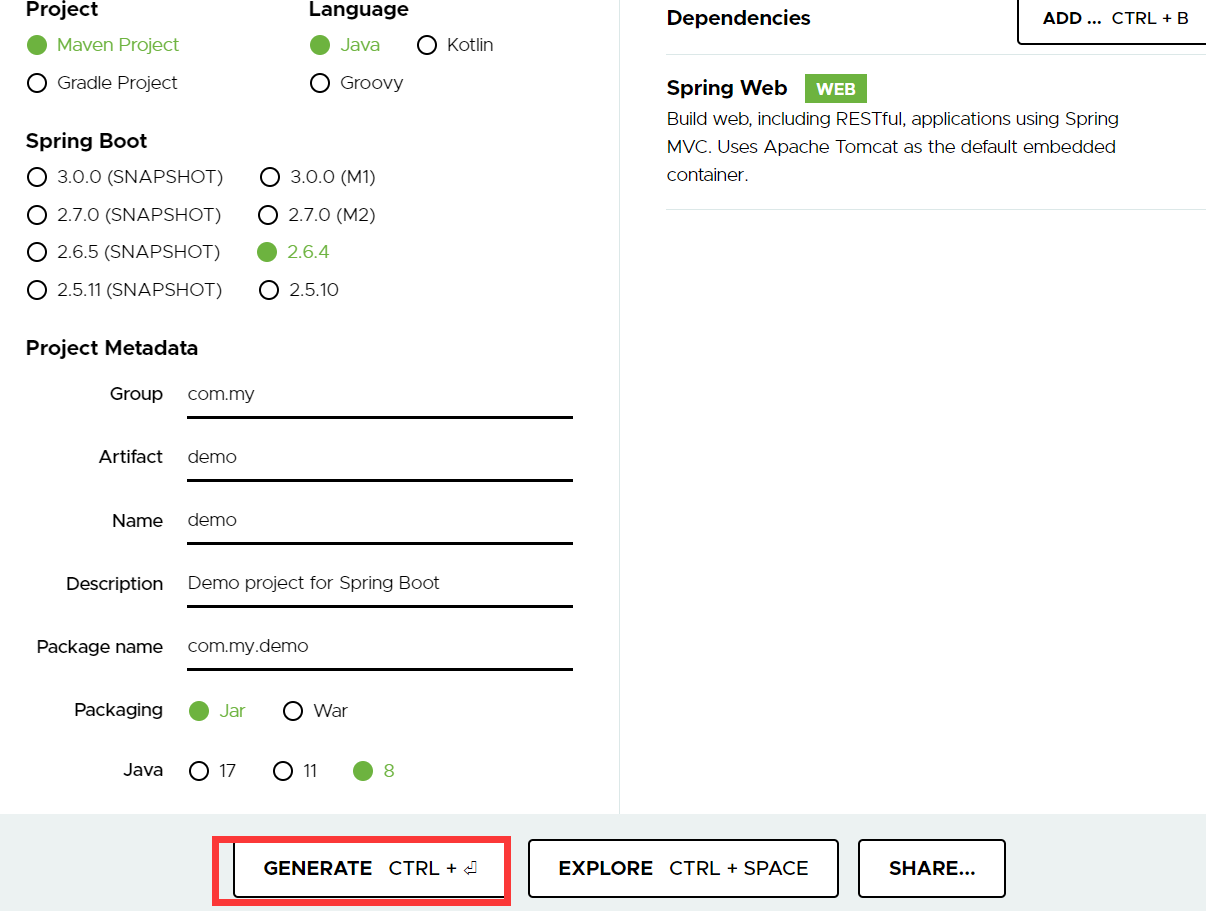The height and width of the screenshot is (911, 1206).
Task: Select the Spring Web dependency title
Action: [727, 88]
